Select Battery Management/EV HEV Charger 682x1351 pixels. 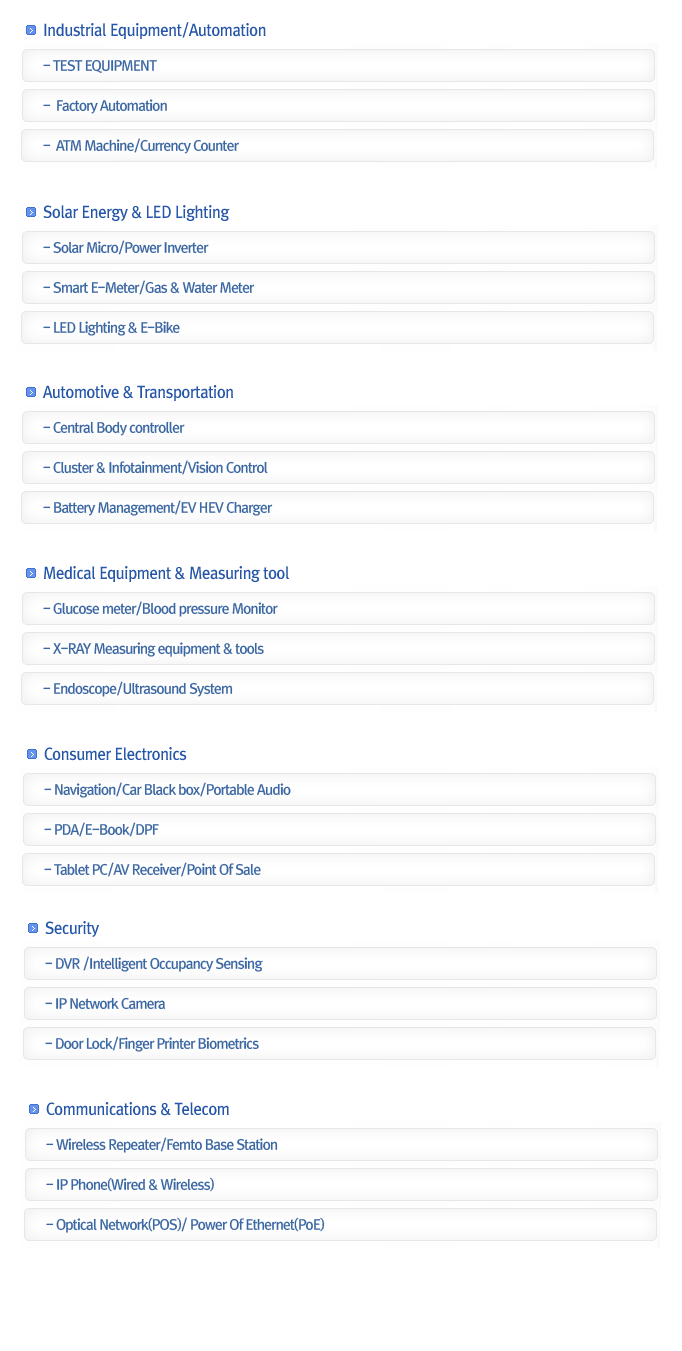pos(162,508)
